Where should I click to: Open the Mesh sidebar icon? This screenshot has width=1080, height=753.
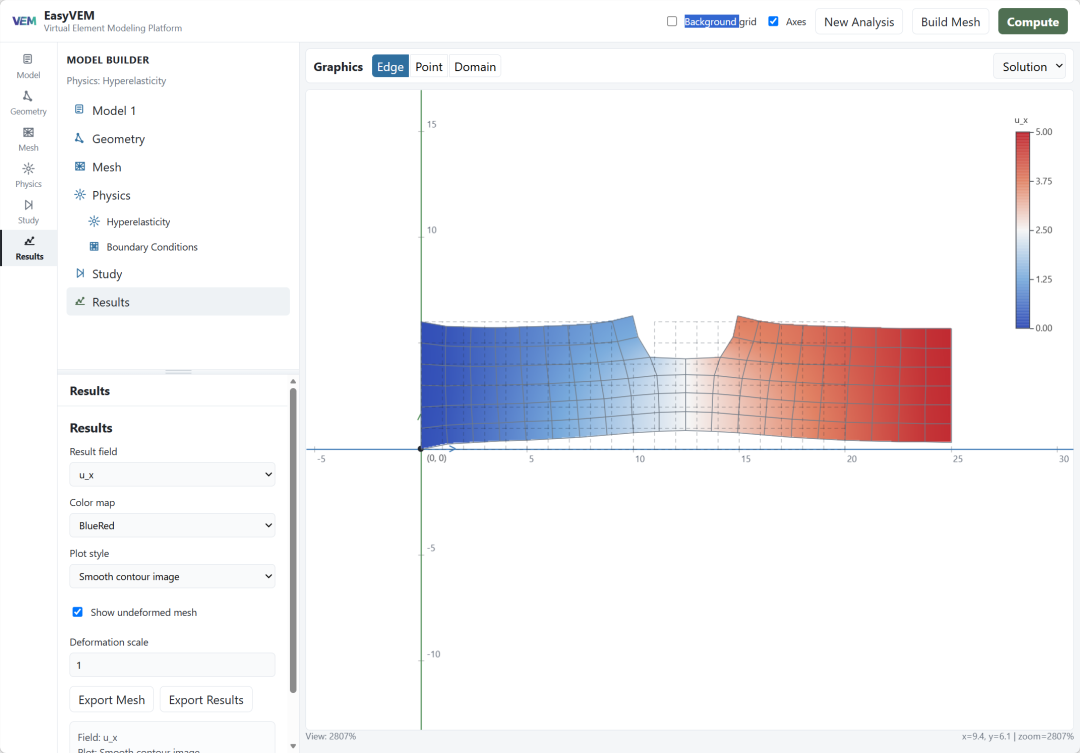28,138
